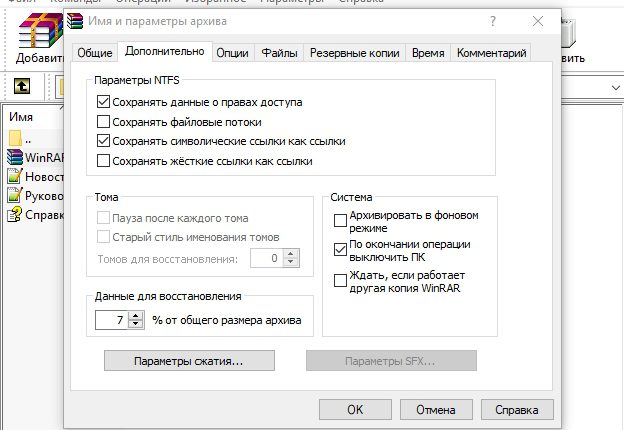Increase recovery data percentage with up arrow
The width and height of the screenshot is (624, 430).
(x=136, y=315)
